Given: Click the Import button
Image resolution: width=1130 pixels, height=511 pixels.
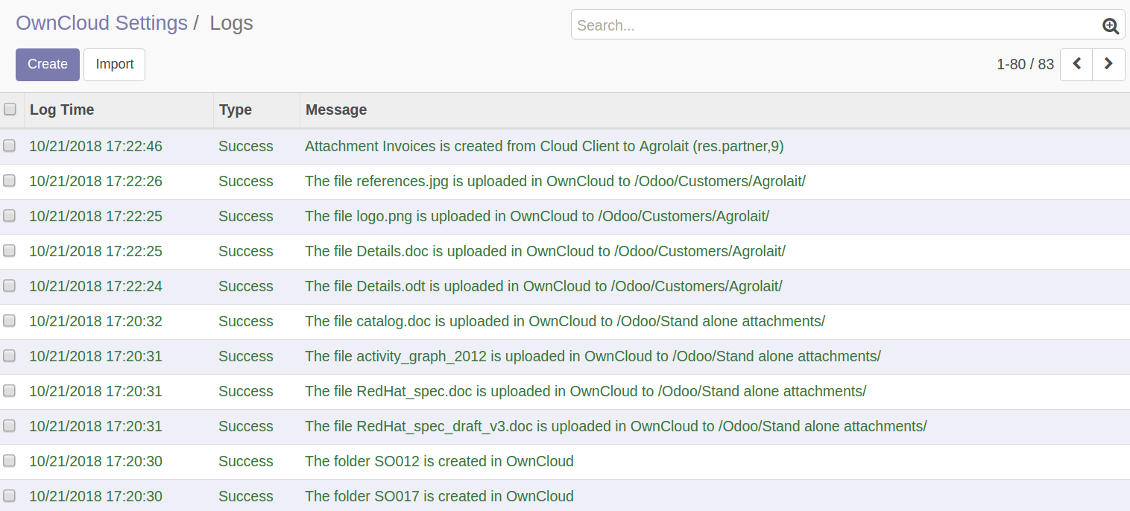Looking at the screenshot, I should 114,64.
